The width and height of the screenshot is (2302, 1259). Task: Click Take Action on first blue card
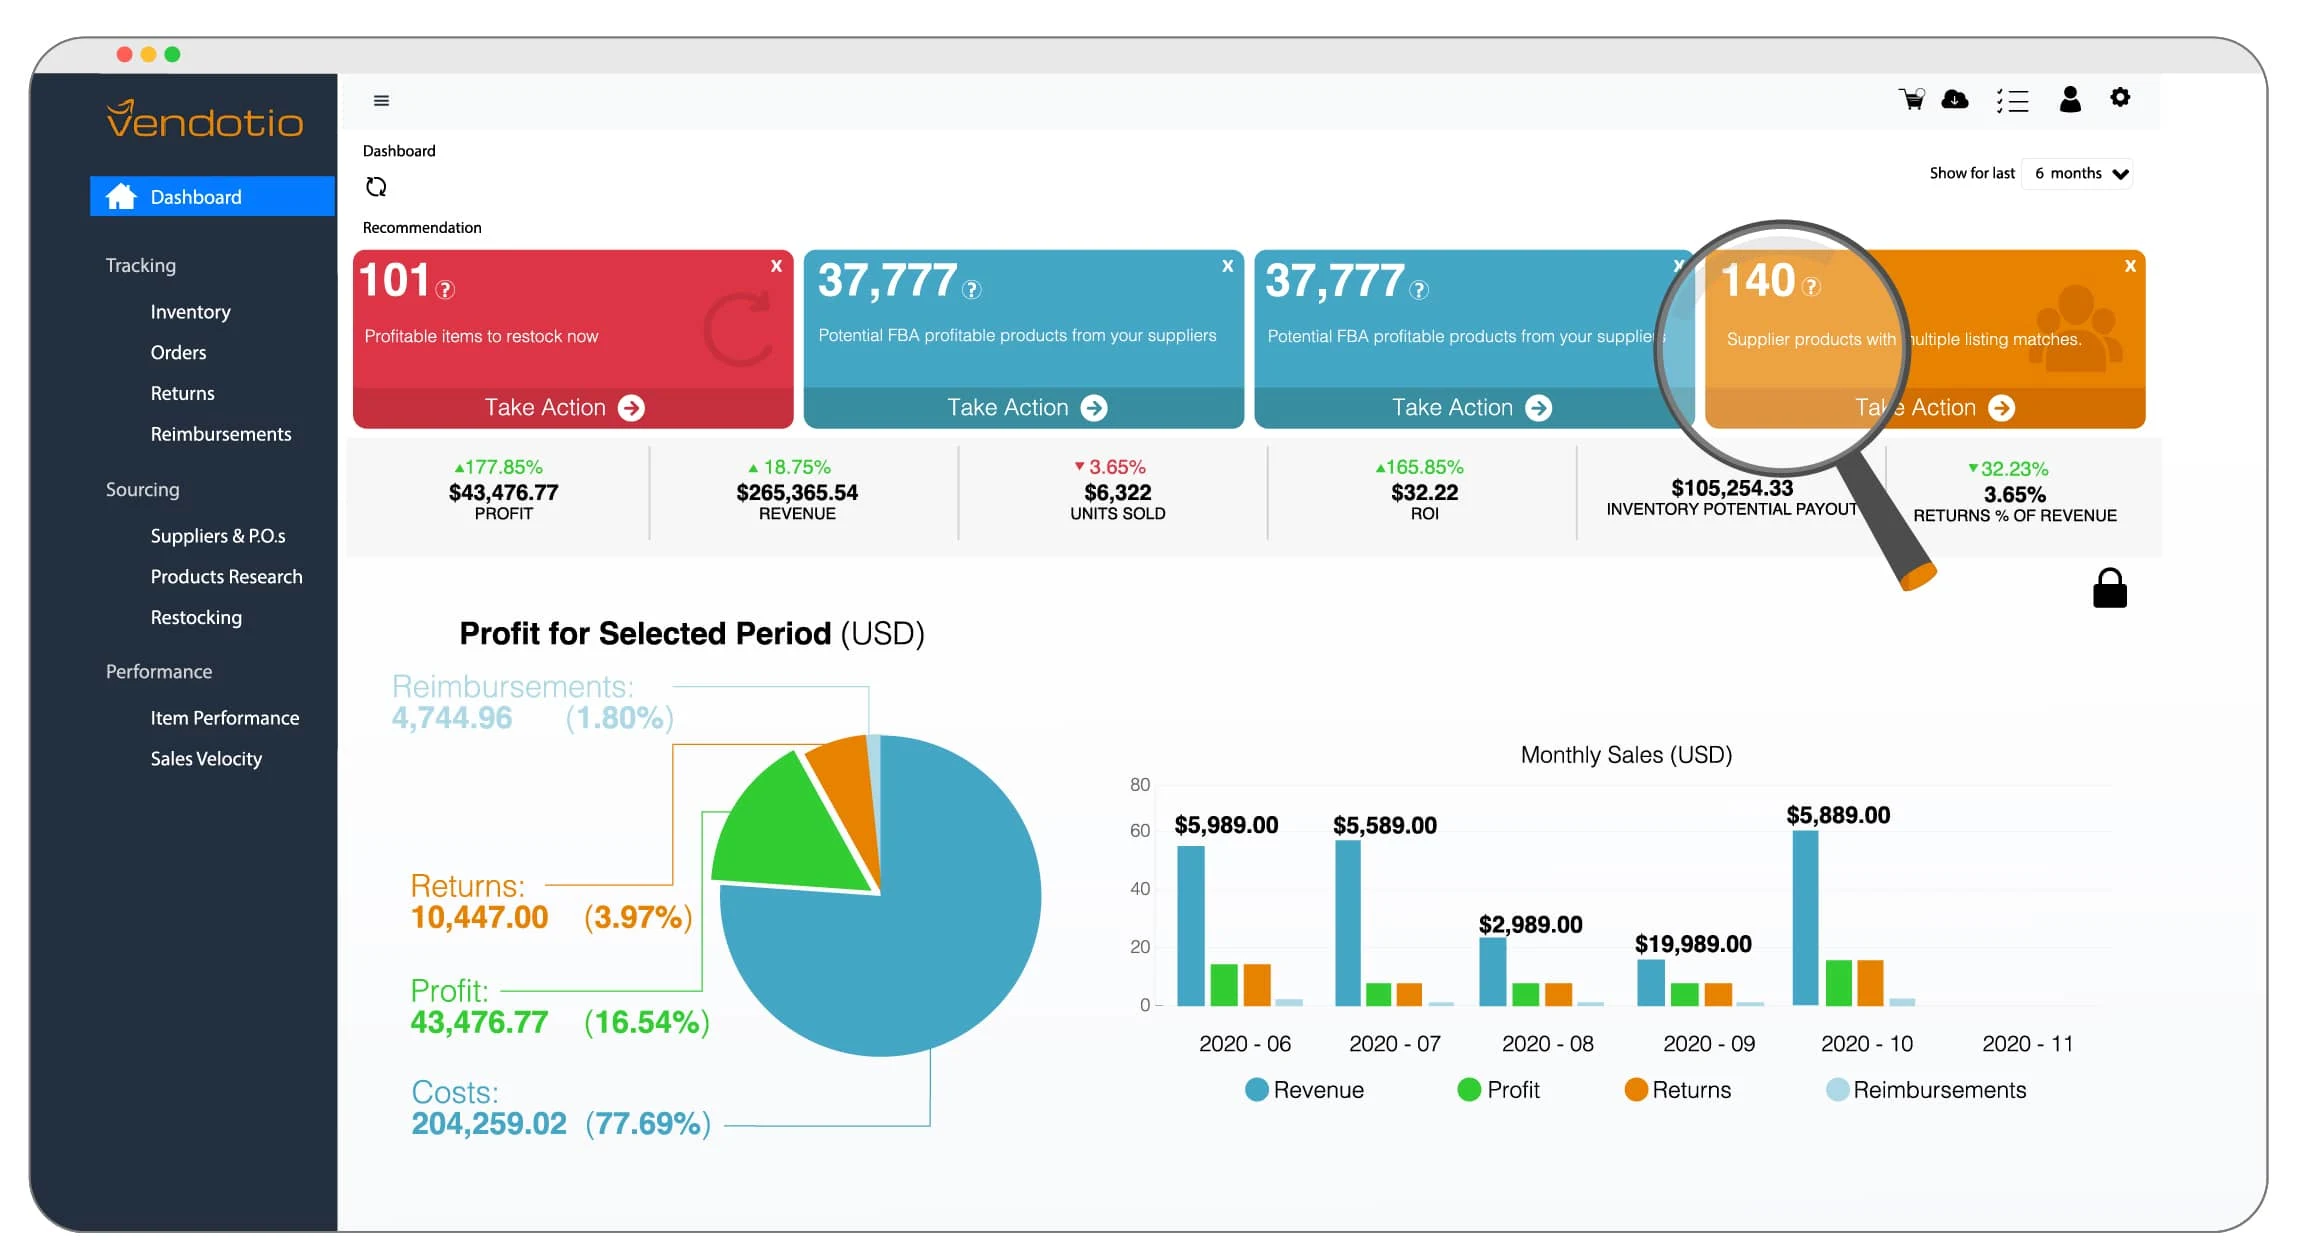coord(1024,408)
